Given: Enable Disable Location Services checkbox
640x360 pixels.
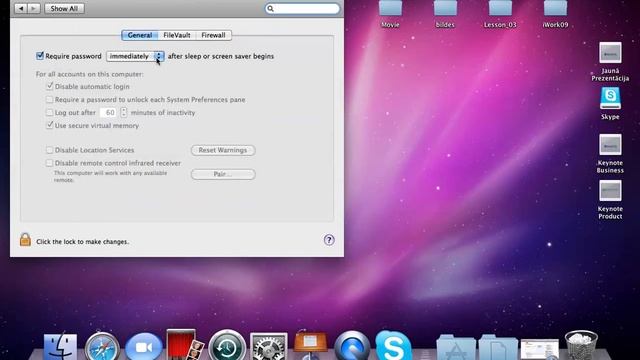Looking at the screenshot, I should point(49,150).
